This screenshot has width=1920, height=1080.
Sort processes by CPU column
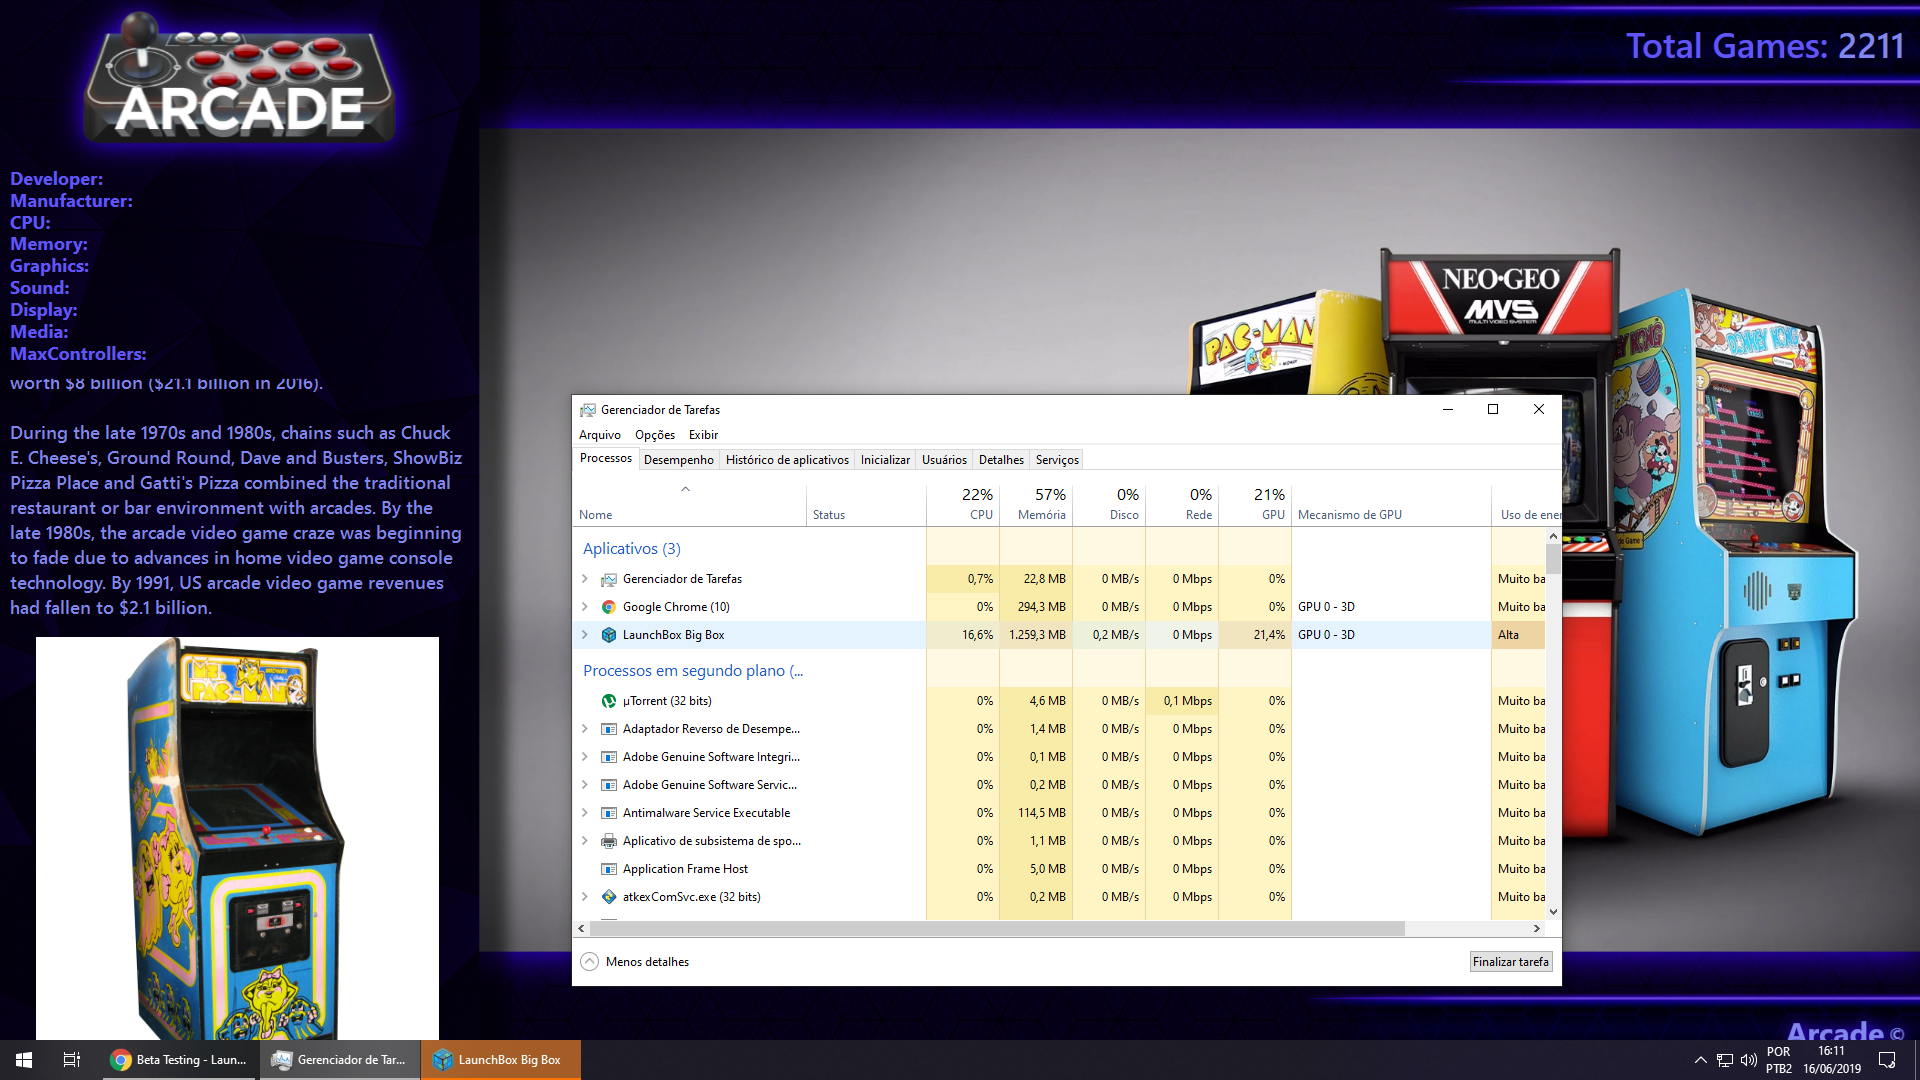pos(963,504)
